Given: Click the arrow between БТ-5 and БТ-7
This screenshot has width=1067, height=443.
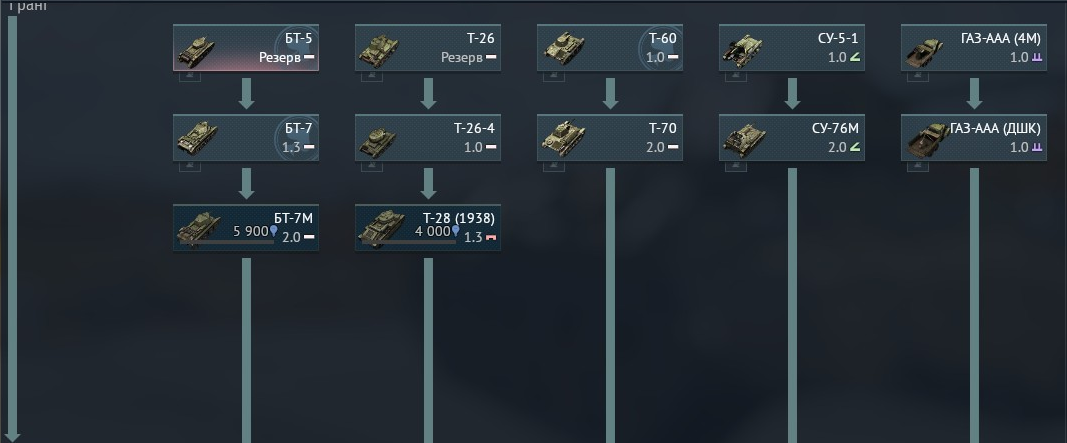Looking at the screenshot, I should (x=246, y=93).
